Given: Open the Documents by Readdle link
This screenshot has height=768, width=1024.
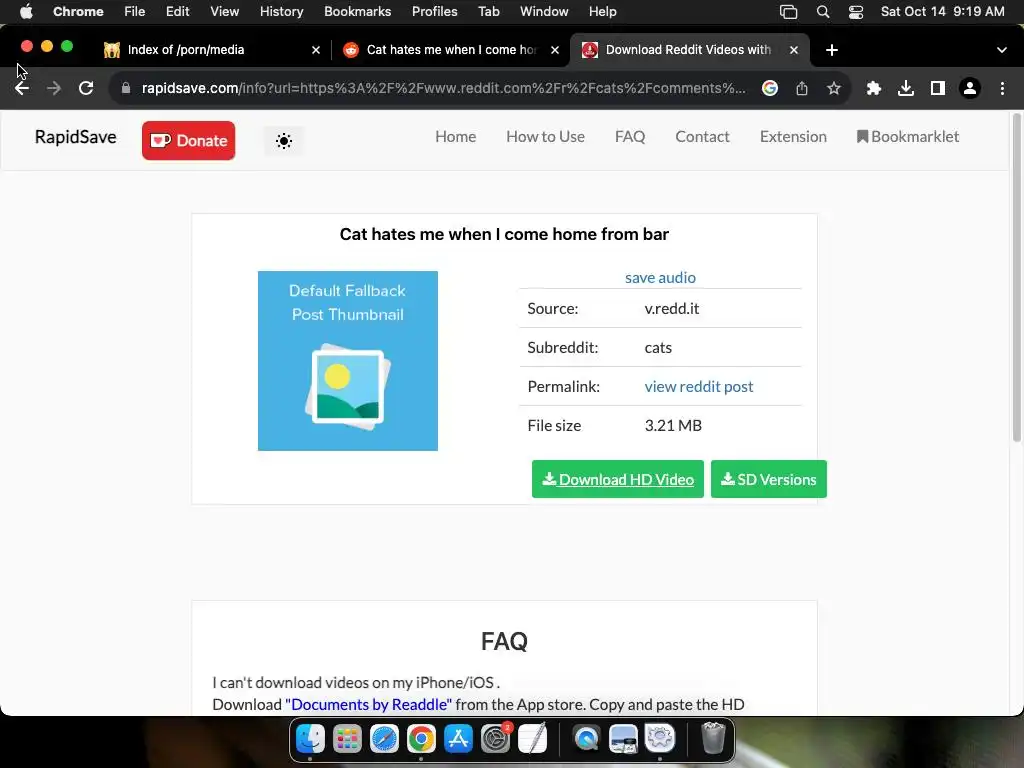Looking at the screenshot, I should point(368,705).
